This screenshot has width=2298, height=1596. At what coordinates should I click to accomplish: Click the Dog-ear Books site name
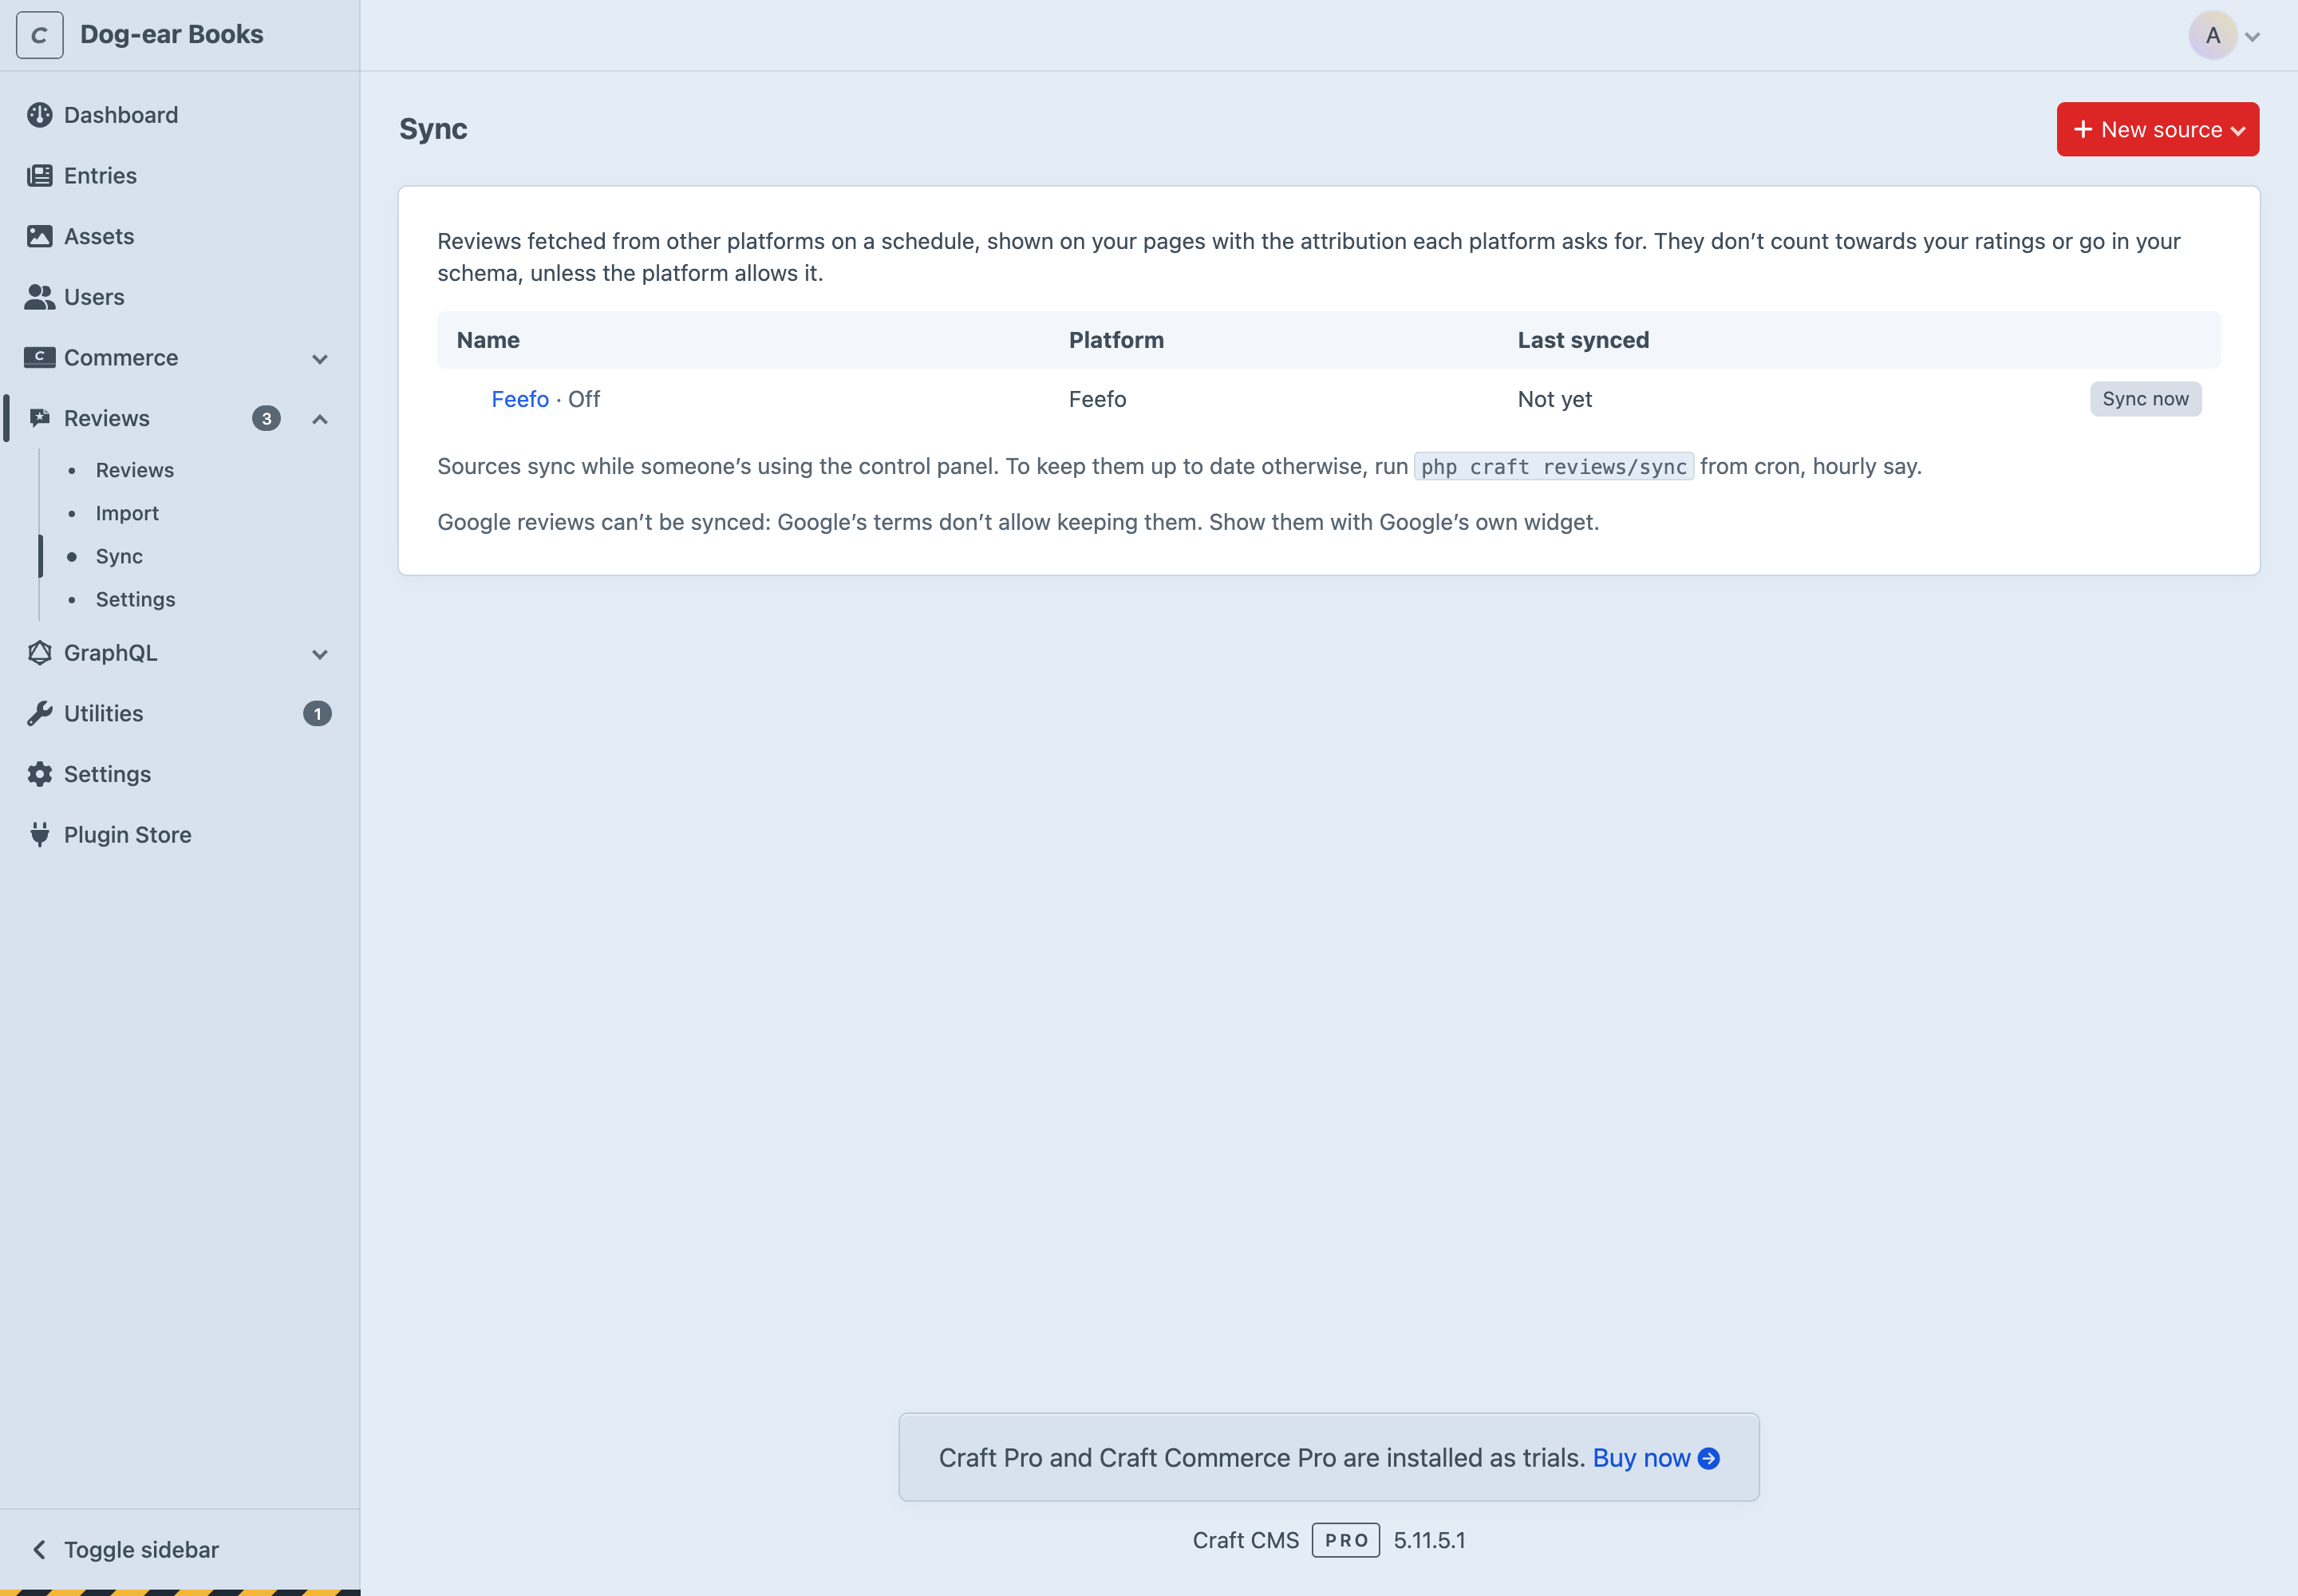(172, 34)
